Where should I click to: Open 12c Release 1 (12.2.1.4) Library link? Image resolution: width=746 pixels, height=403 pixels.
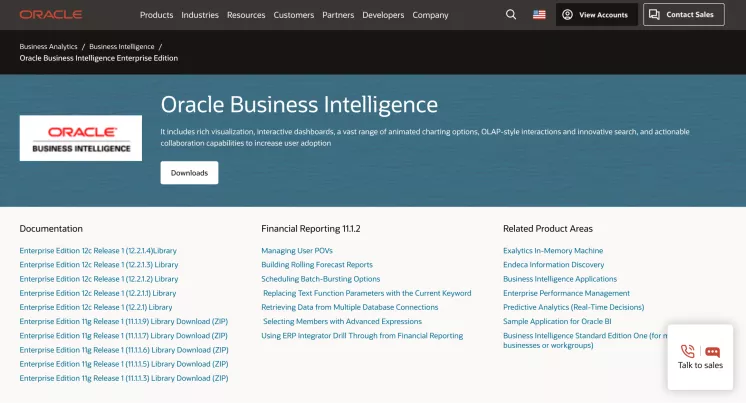point(98,250)
